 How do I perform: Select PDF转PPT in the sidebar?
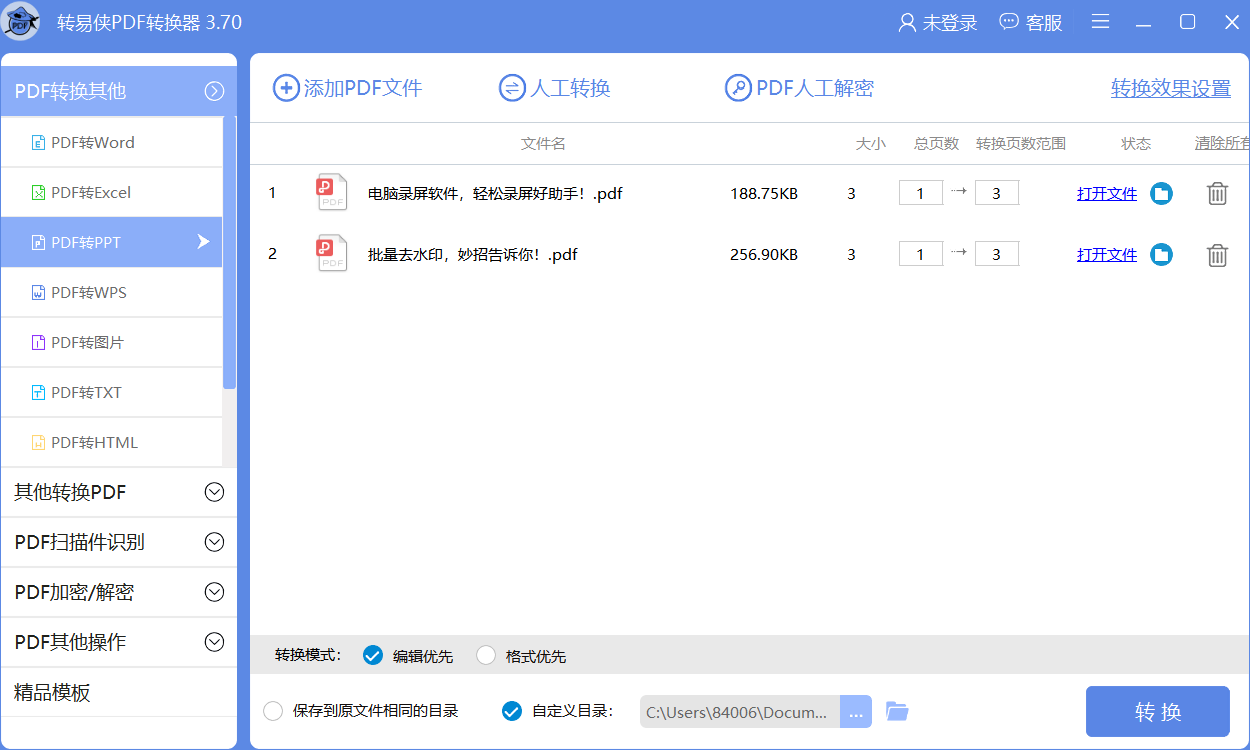click(112, 242)
